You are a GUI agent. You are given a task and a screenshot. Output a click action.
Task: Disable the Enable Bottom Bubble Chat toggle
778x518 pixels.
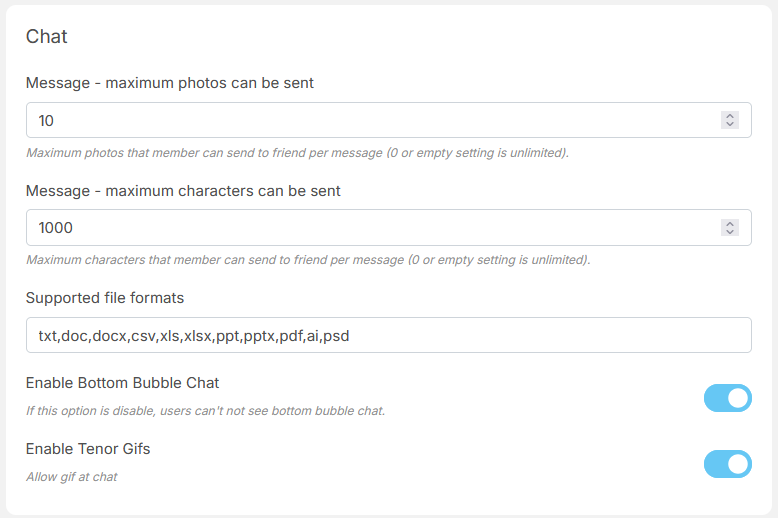click(x=727, y=398)
